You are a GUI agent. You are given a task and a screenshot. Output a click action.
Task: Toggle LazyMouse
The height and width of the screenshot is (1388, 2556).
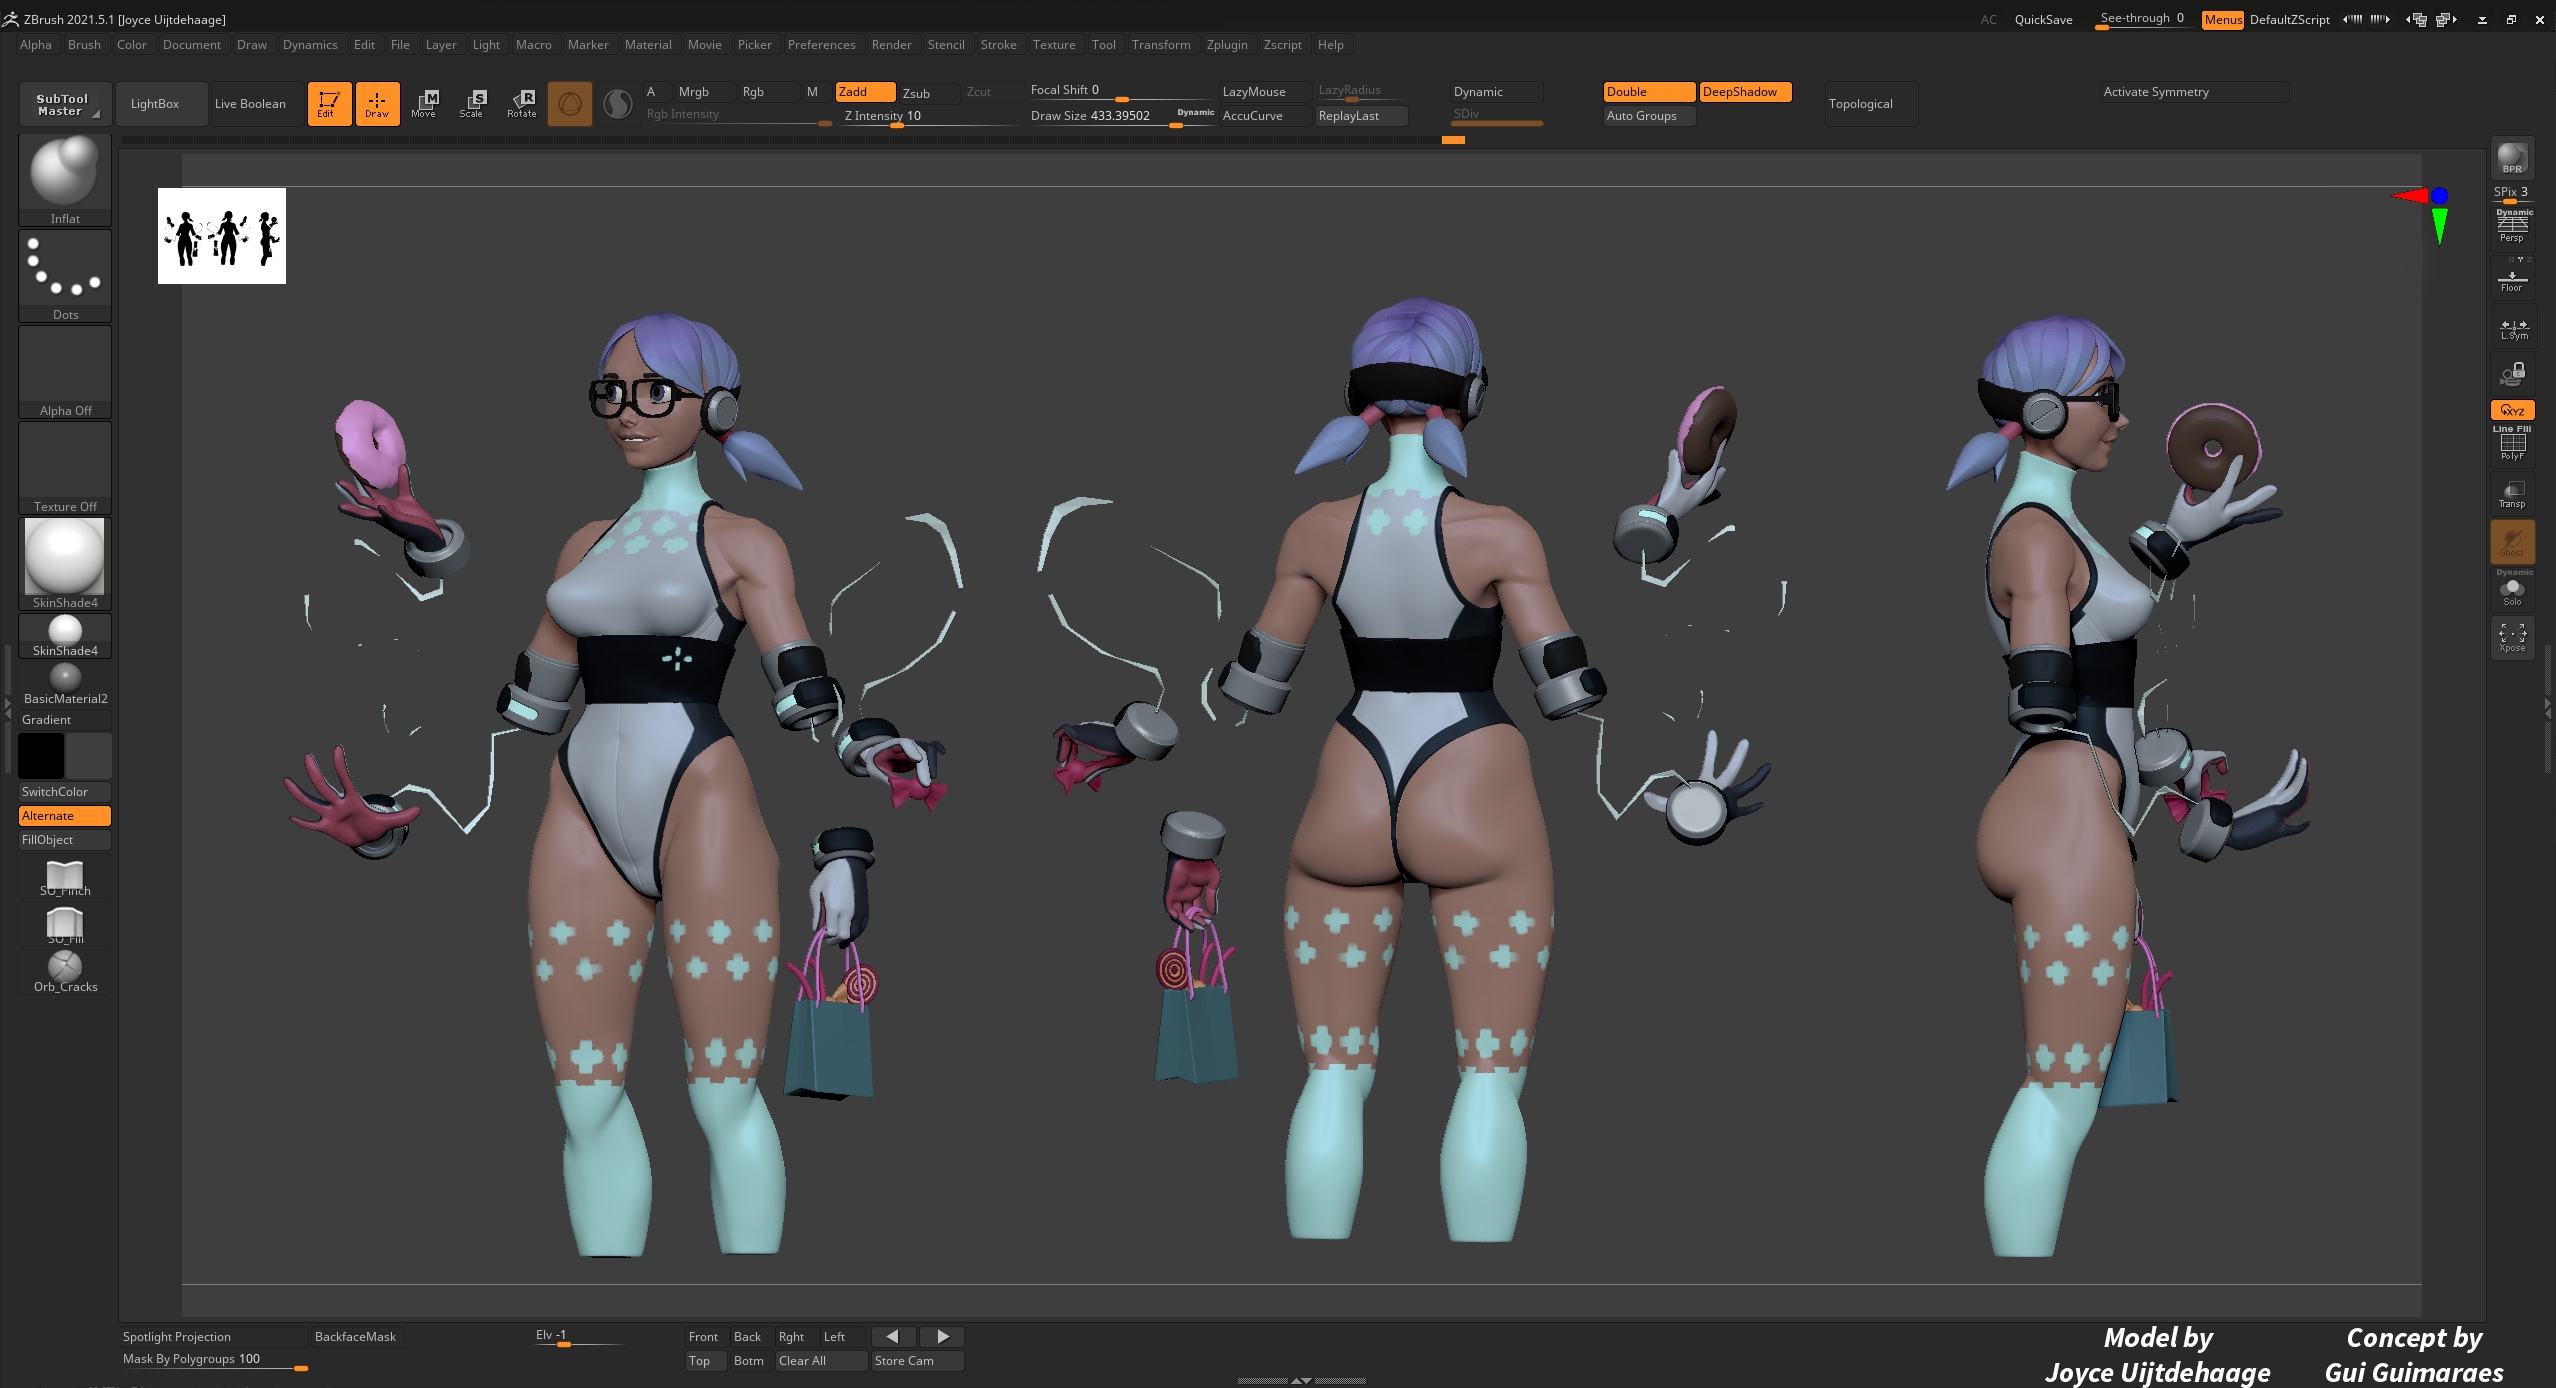(1265, 92)
